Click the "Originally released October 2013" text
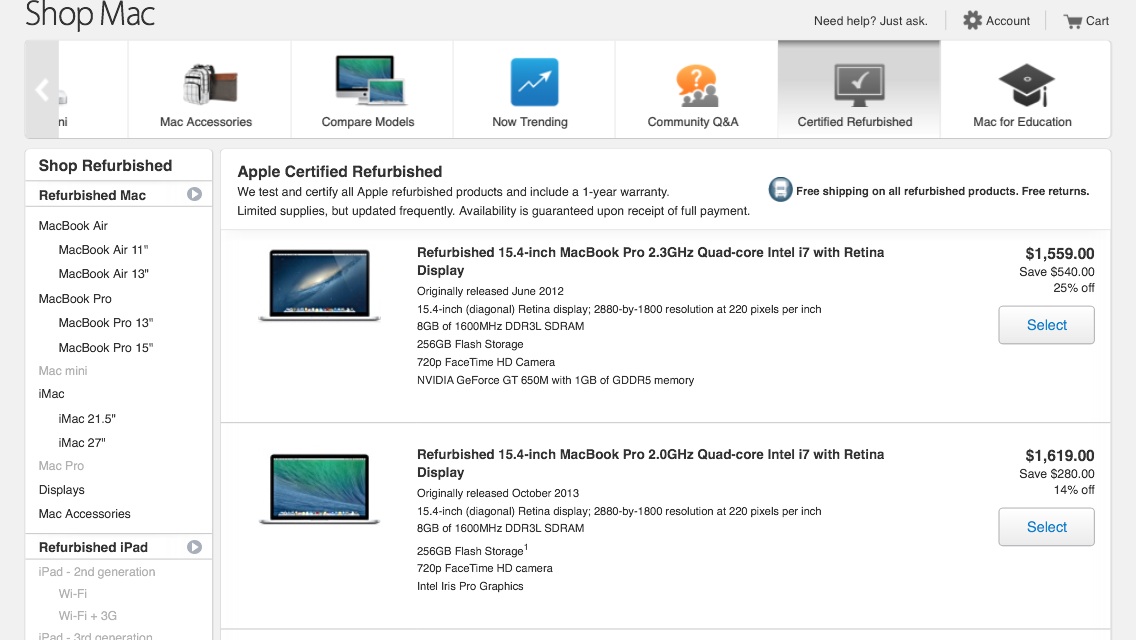The image size is (1136, 640). click(498, 493)
